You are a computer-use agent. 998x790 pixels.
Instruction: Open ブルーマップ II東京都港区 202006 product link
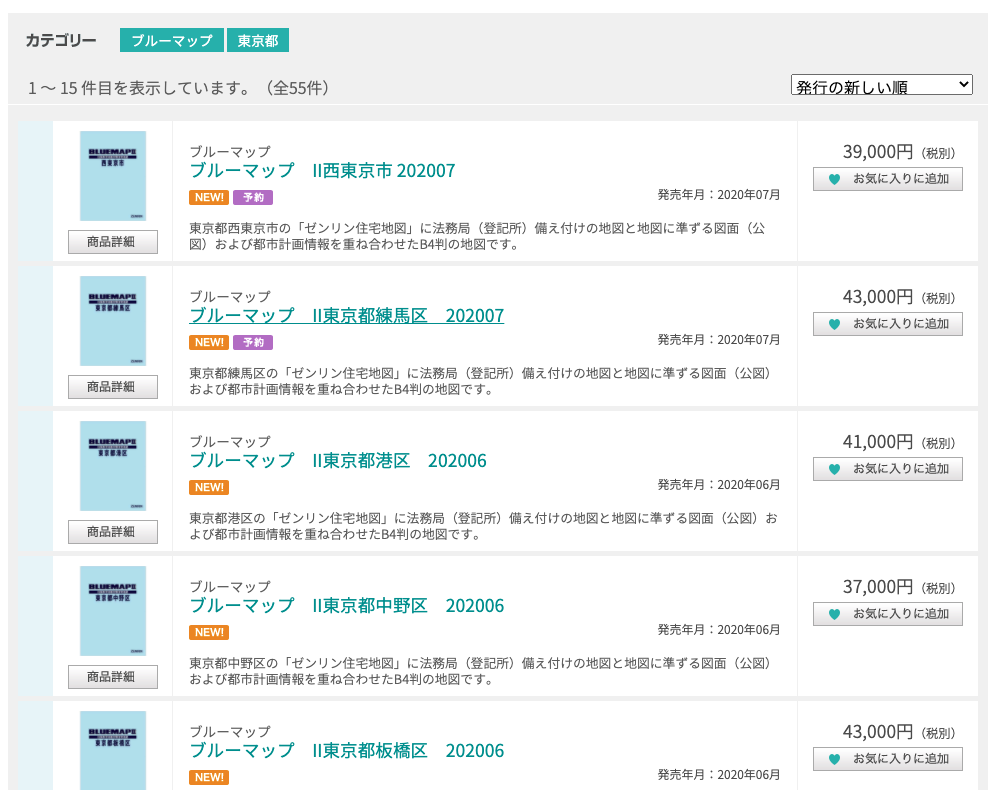coord(338,461)
